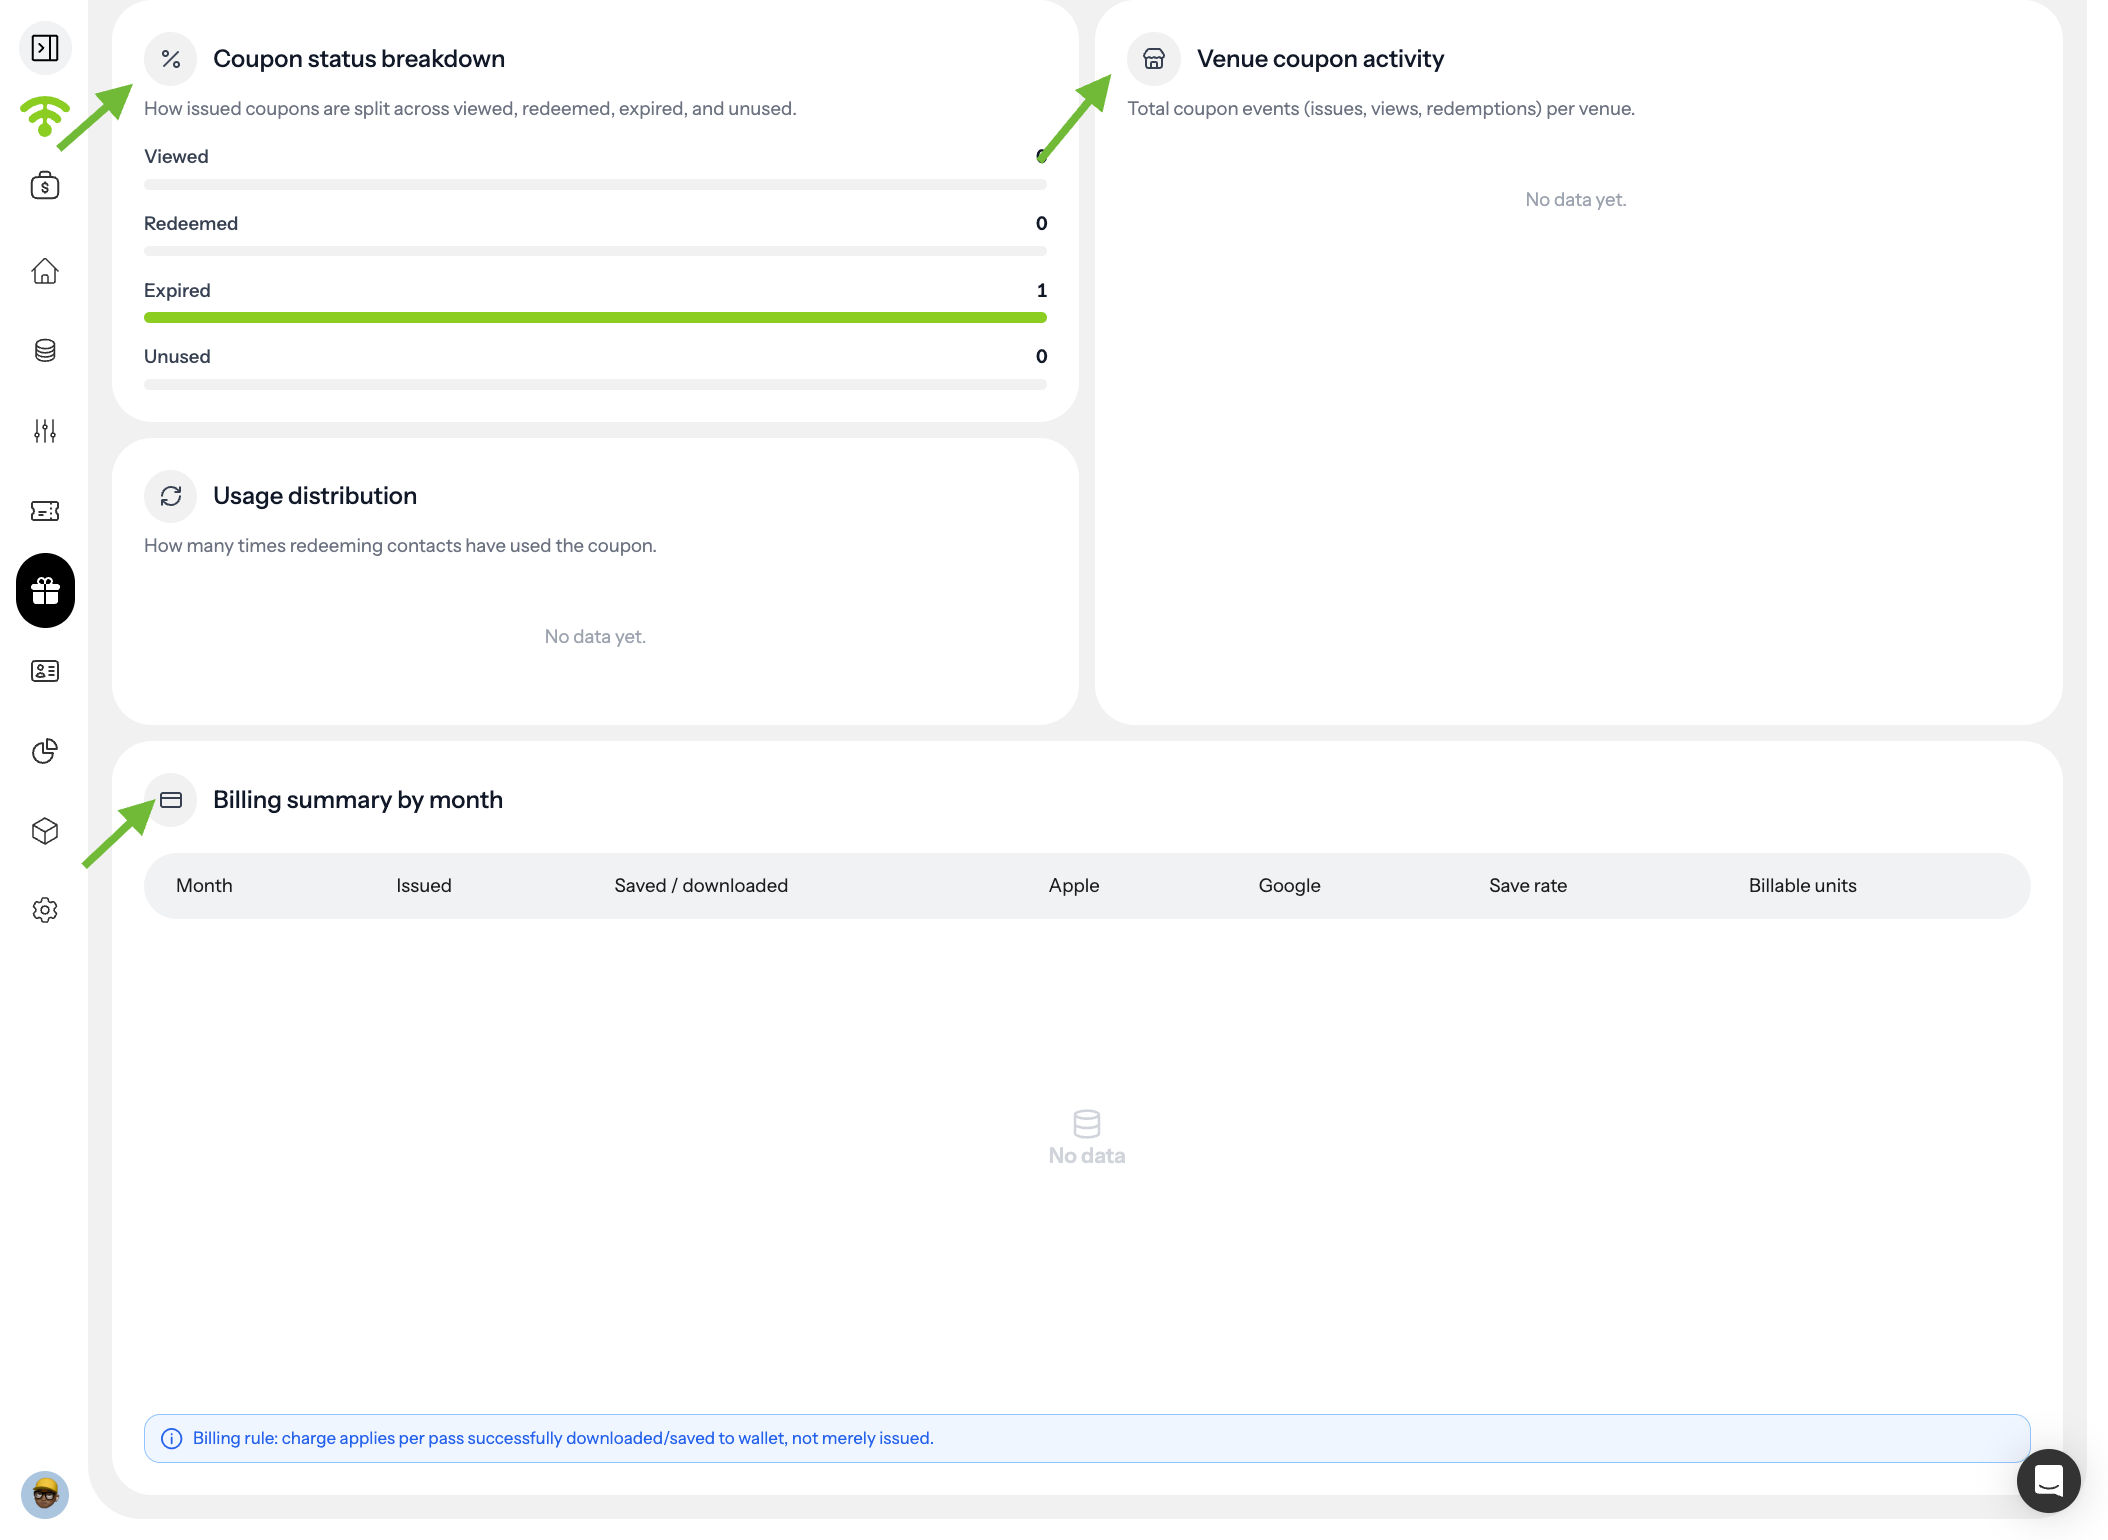The height and width of the screenshot is (1540, 2108).
Task: Click the empty Unused progress bar
Action: [x=595, y=384]
